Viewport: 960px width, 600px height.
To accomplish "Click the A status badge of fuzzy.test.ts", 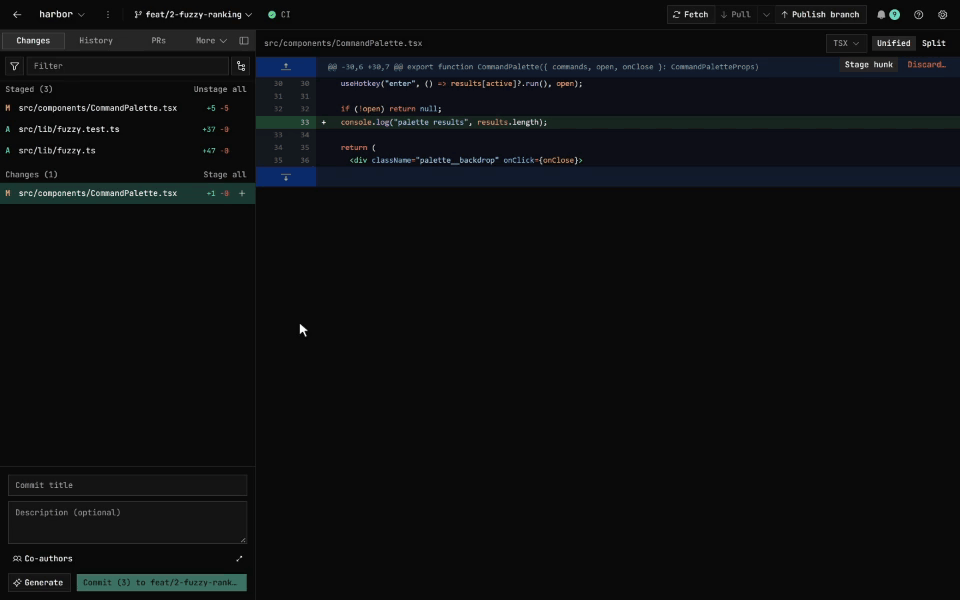I will coord(8,129).
